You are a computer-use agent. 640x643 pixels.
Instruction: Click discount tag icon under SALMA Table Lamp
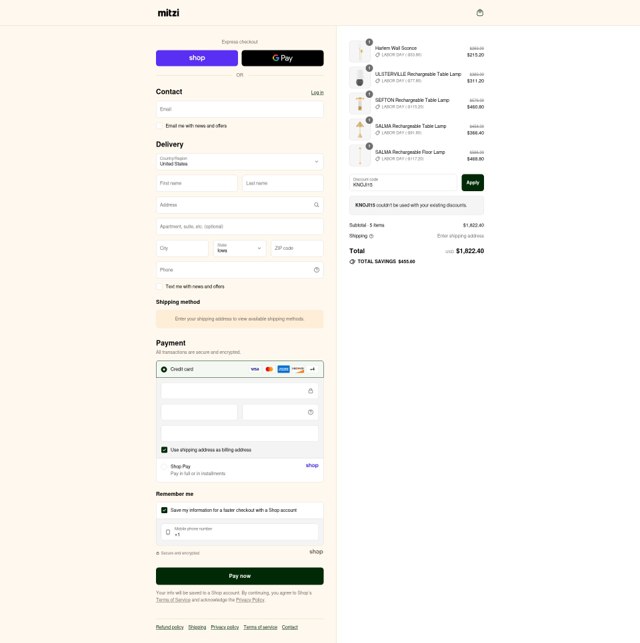coord(378,133)
